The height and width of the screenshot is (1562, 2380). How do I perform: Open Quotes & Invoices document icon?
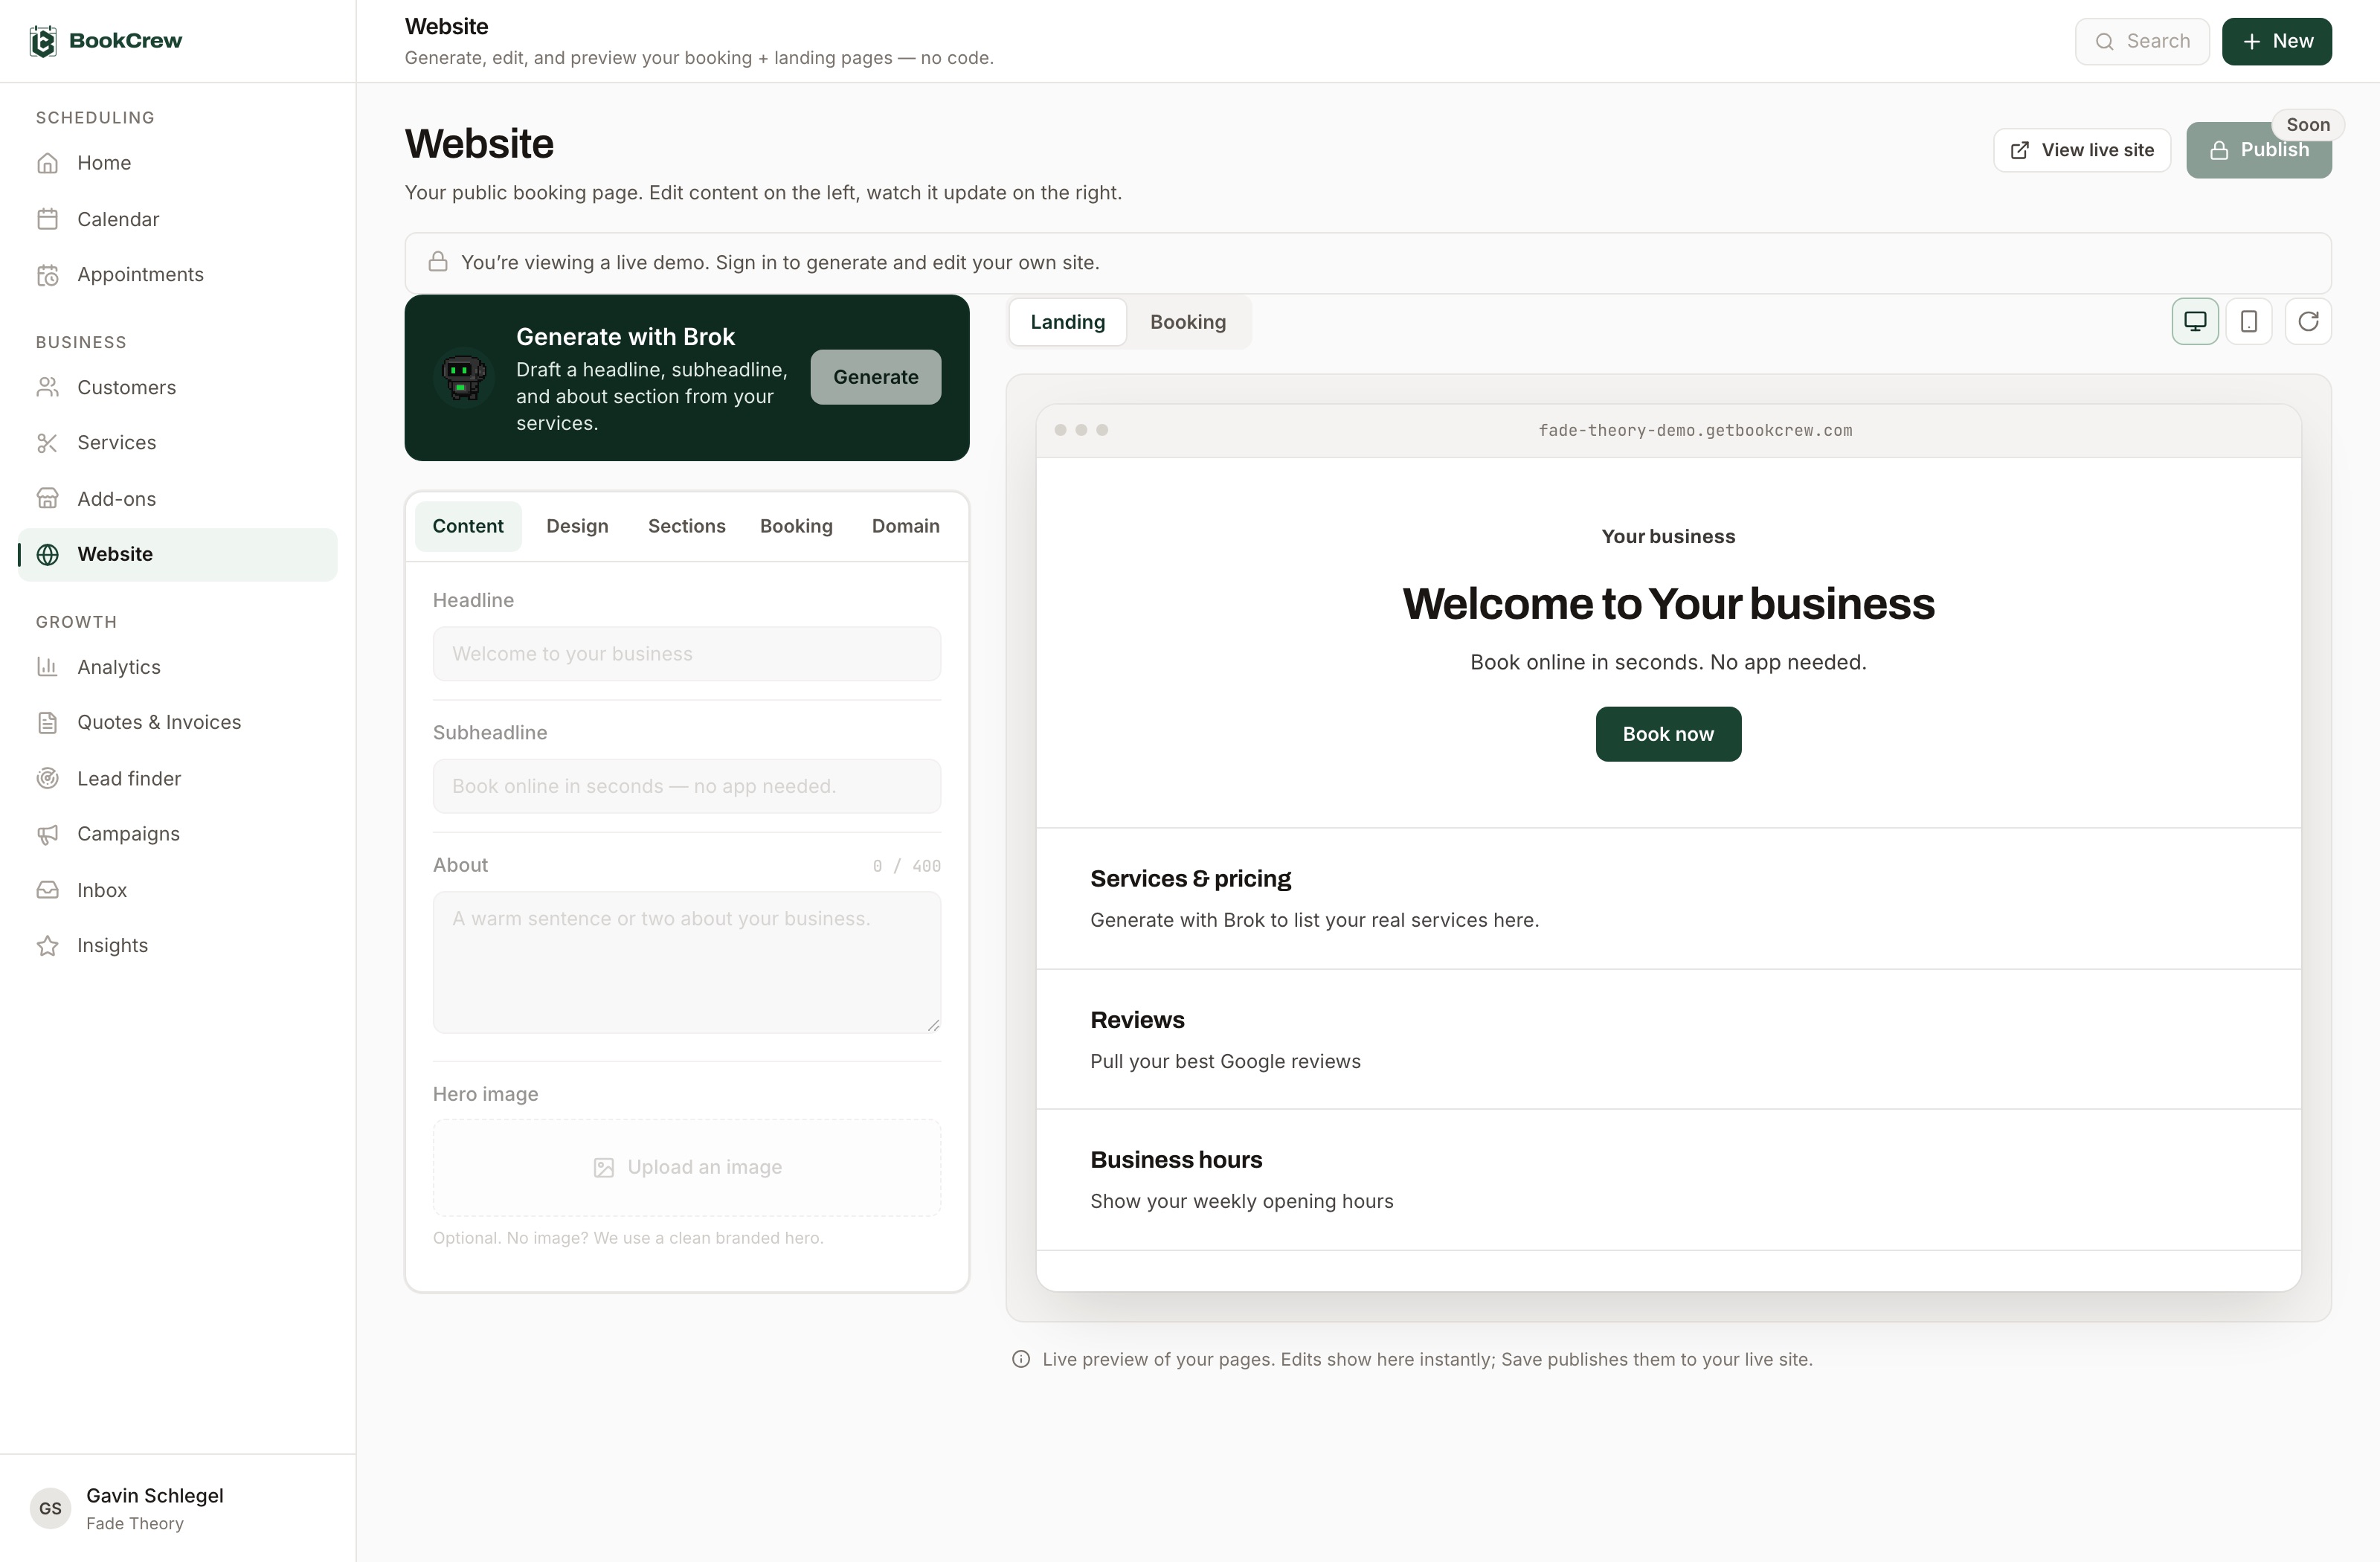coord(47,722)
